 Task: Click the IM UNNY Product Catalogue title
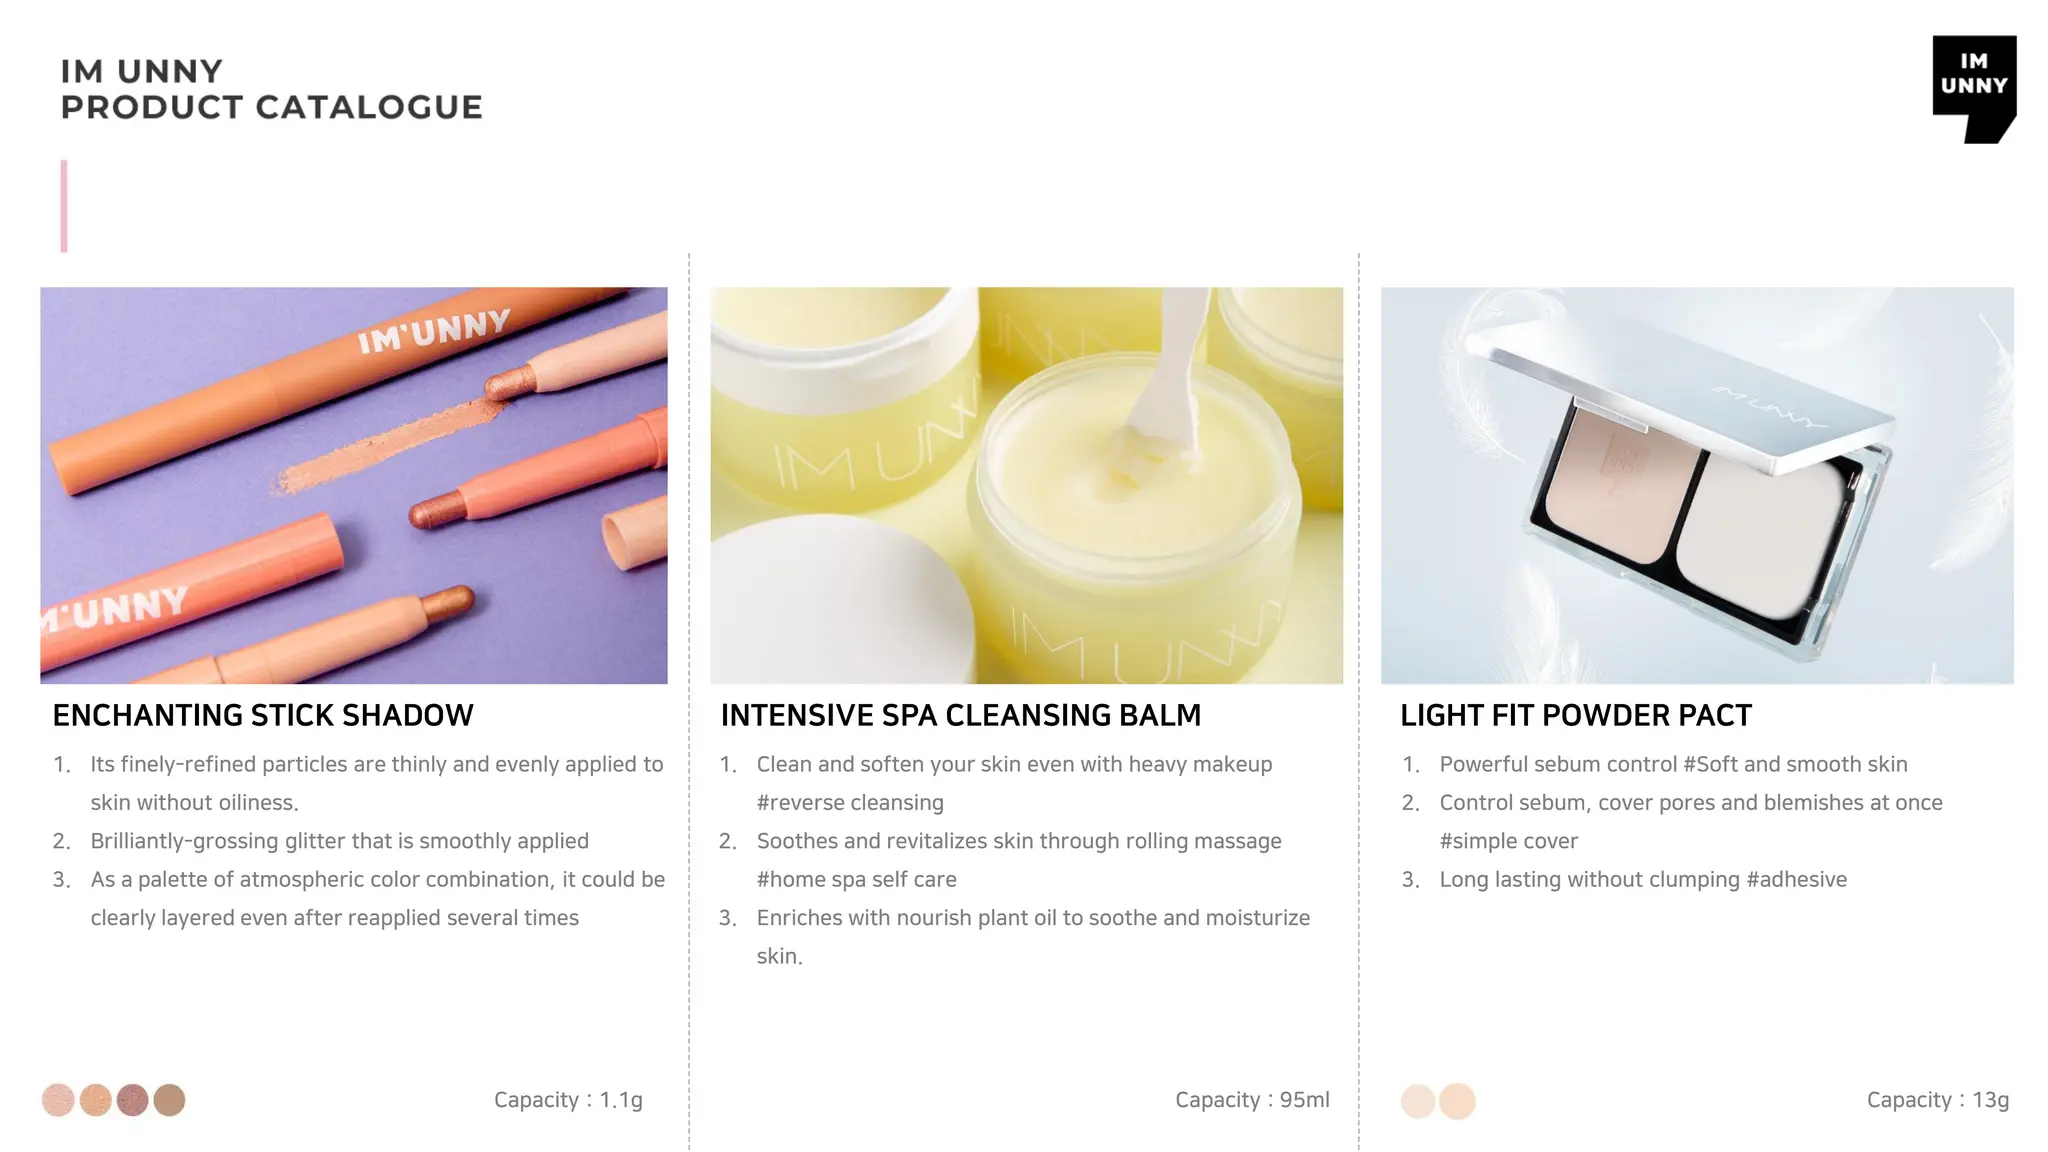[x=271, y=89]
